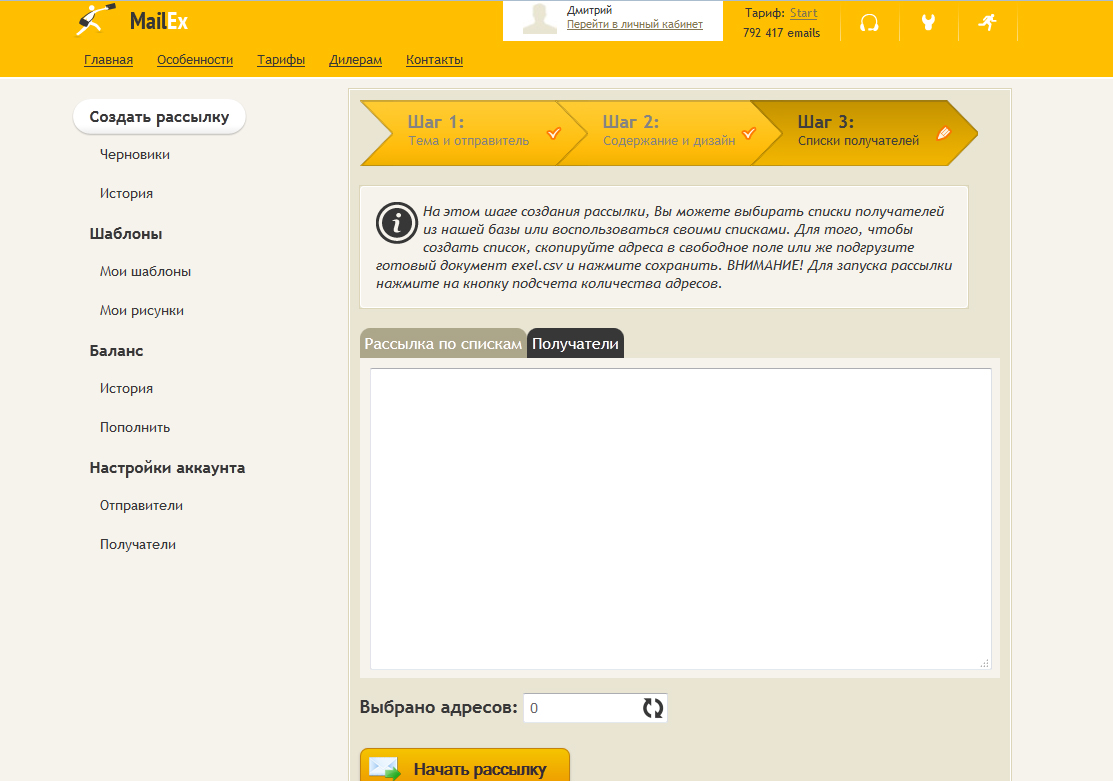This screenshot has height=781, width=1113.
Task: Click the "Выбрано адресов" count field
Action: pyautogui.click(x=580, y=708)
